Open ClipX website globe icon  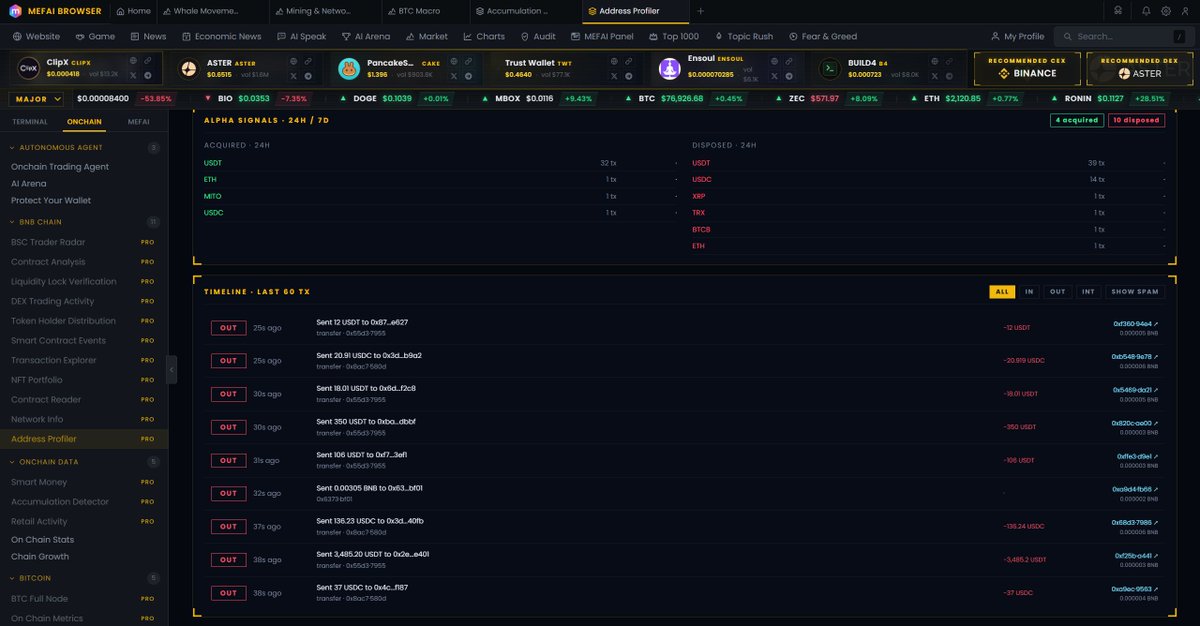[x=133, y=61]
